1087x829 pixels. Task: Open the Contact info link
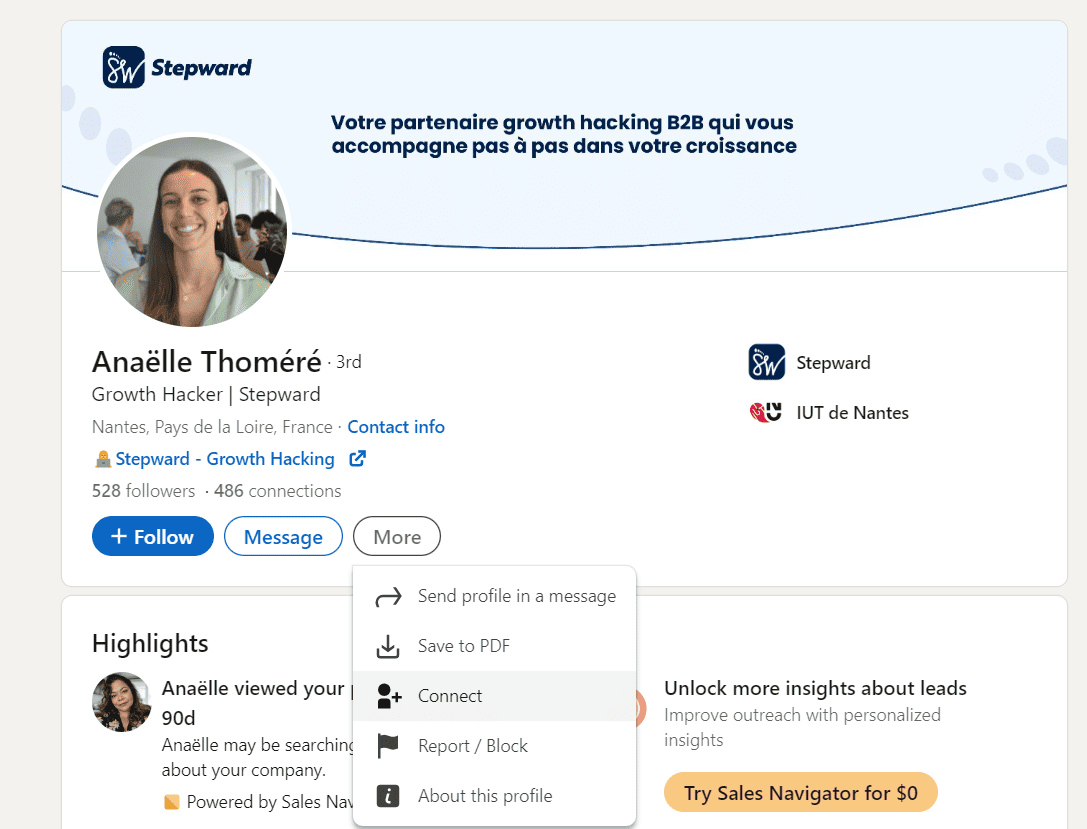(396, 427)
